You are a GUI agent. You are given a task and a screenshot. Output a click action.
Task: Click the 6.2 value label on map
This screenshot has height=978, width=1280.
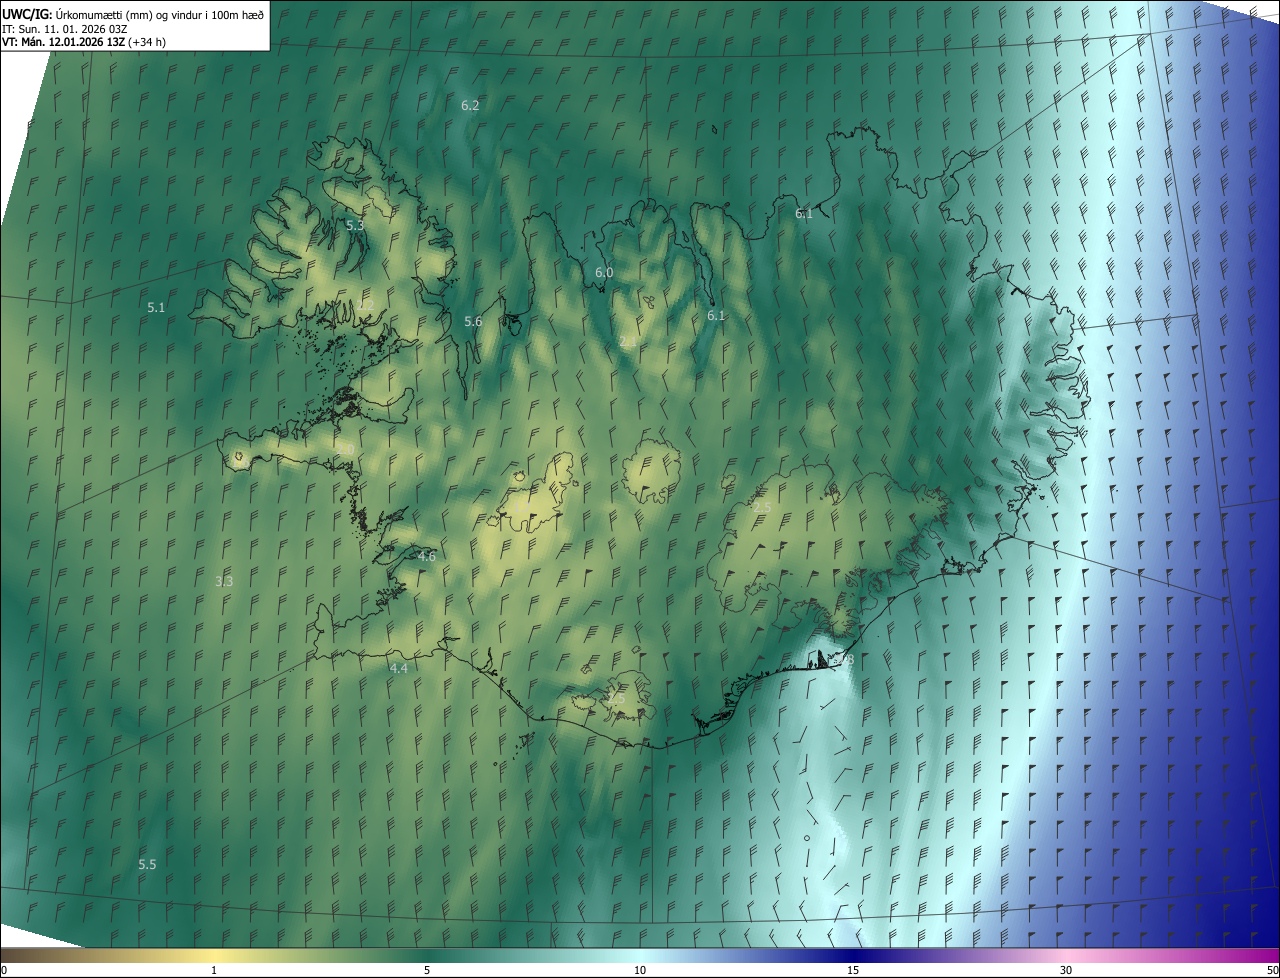pyautogui.click(x=470, y=105)
